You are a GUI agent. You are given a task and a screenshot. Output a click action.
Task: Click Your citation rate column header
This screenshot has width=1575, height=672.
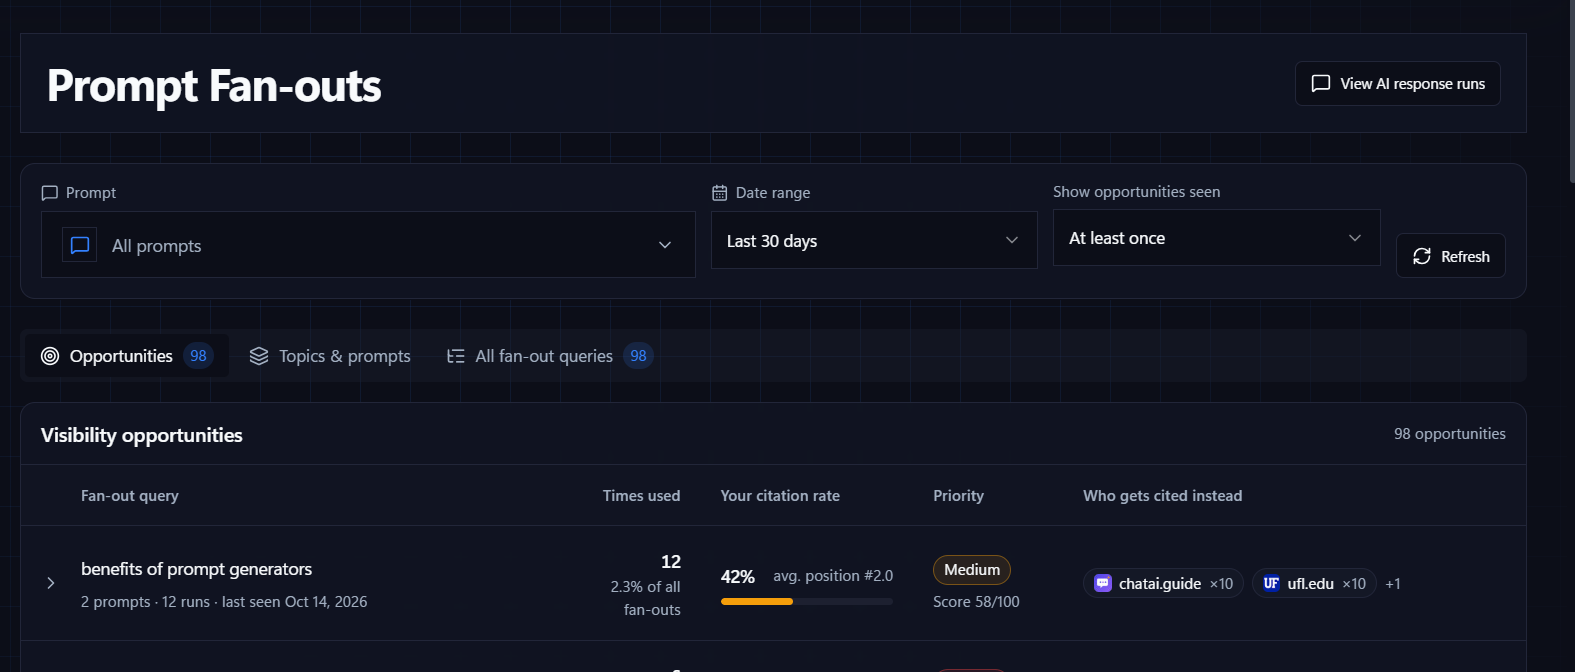[780, 496]
